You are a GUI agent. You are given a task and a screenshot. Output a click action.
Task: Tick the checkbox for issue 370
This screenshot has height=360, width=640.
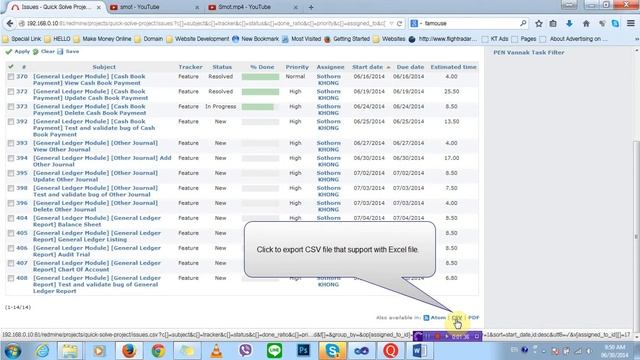click(11, 77)
